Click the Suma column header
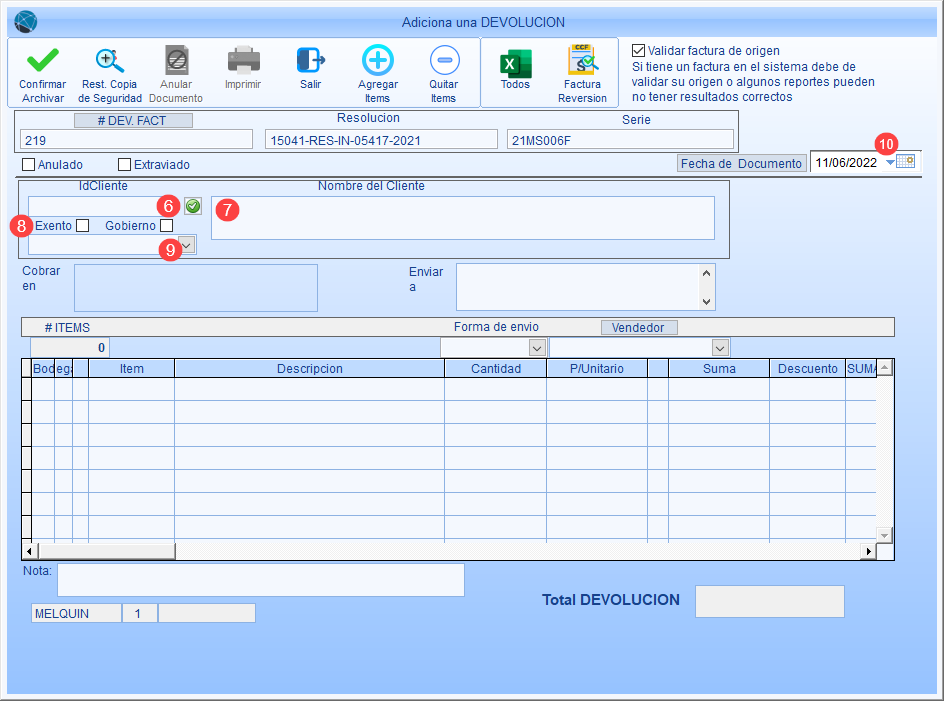Image resolution: width=944 pixels, height=701 pixels. coord(719,369)
